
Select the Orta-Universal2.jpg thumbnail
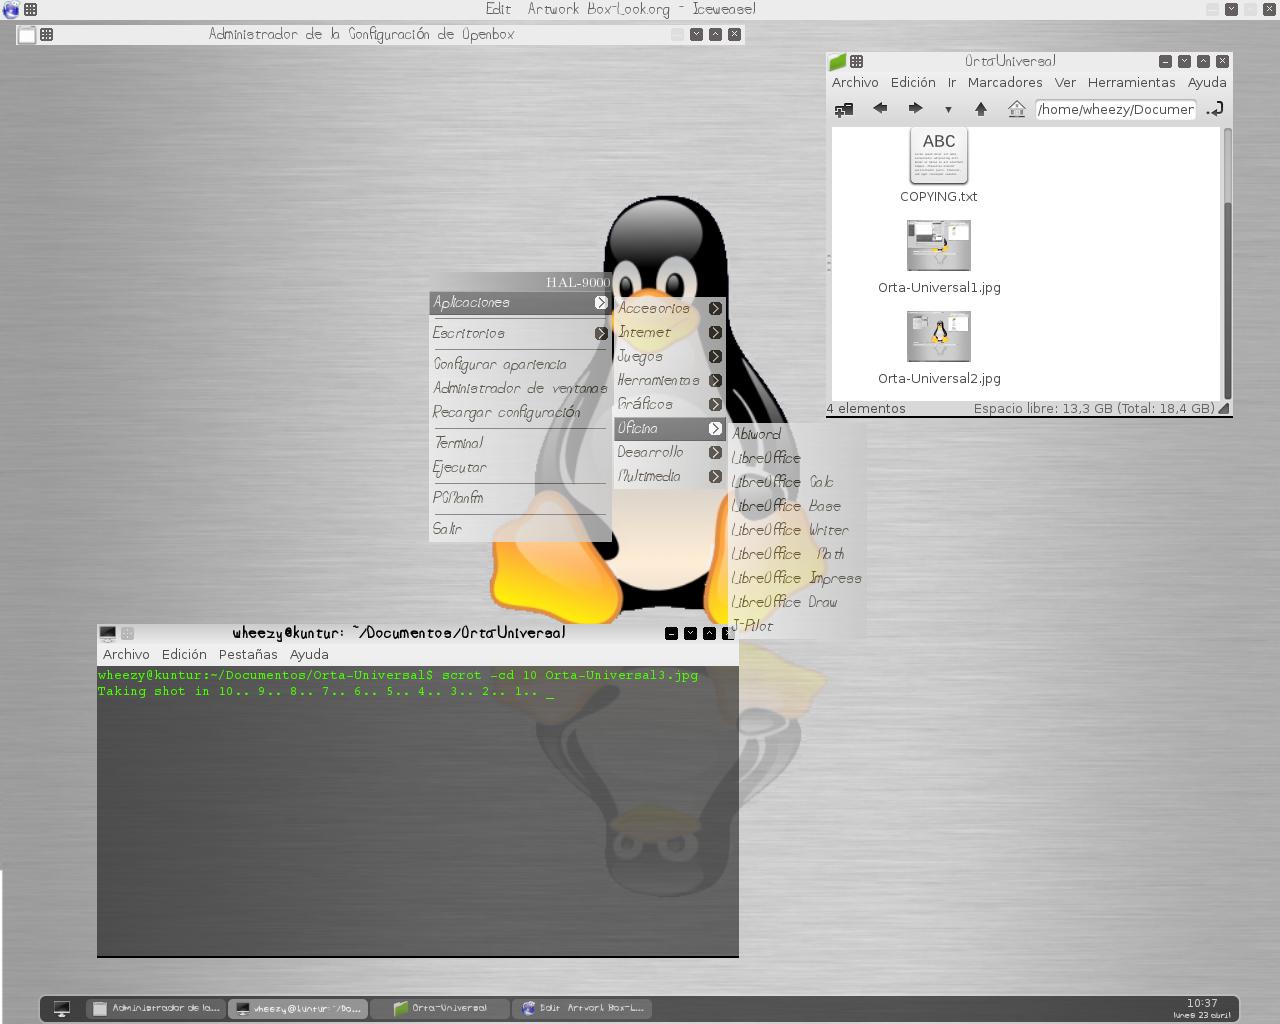(938, 336)
